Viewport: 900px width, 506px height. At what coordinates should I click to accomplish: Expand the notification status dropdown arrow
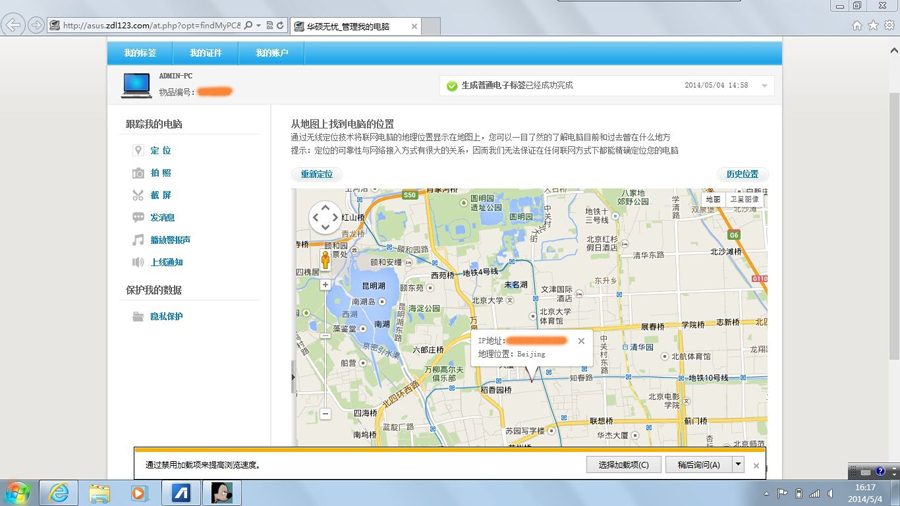764,85
